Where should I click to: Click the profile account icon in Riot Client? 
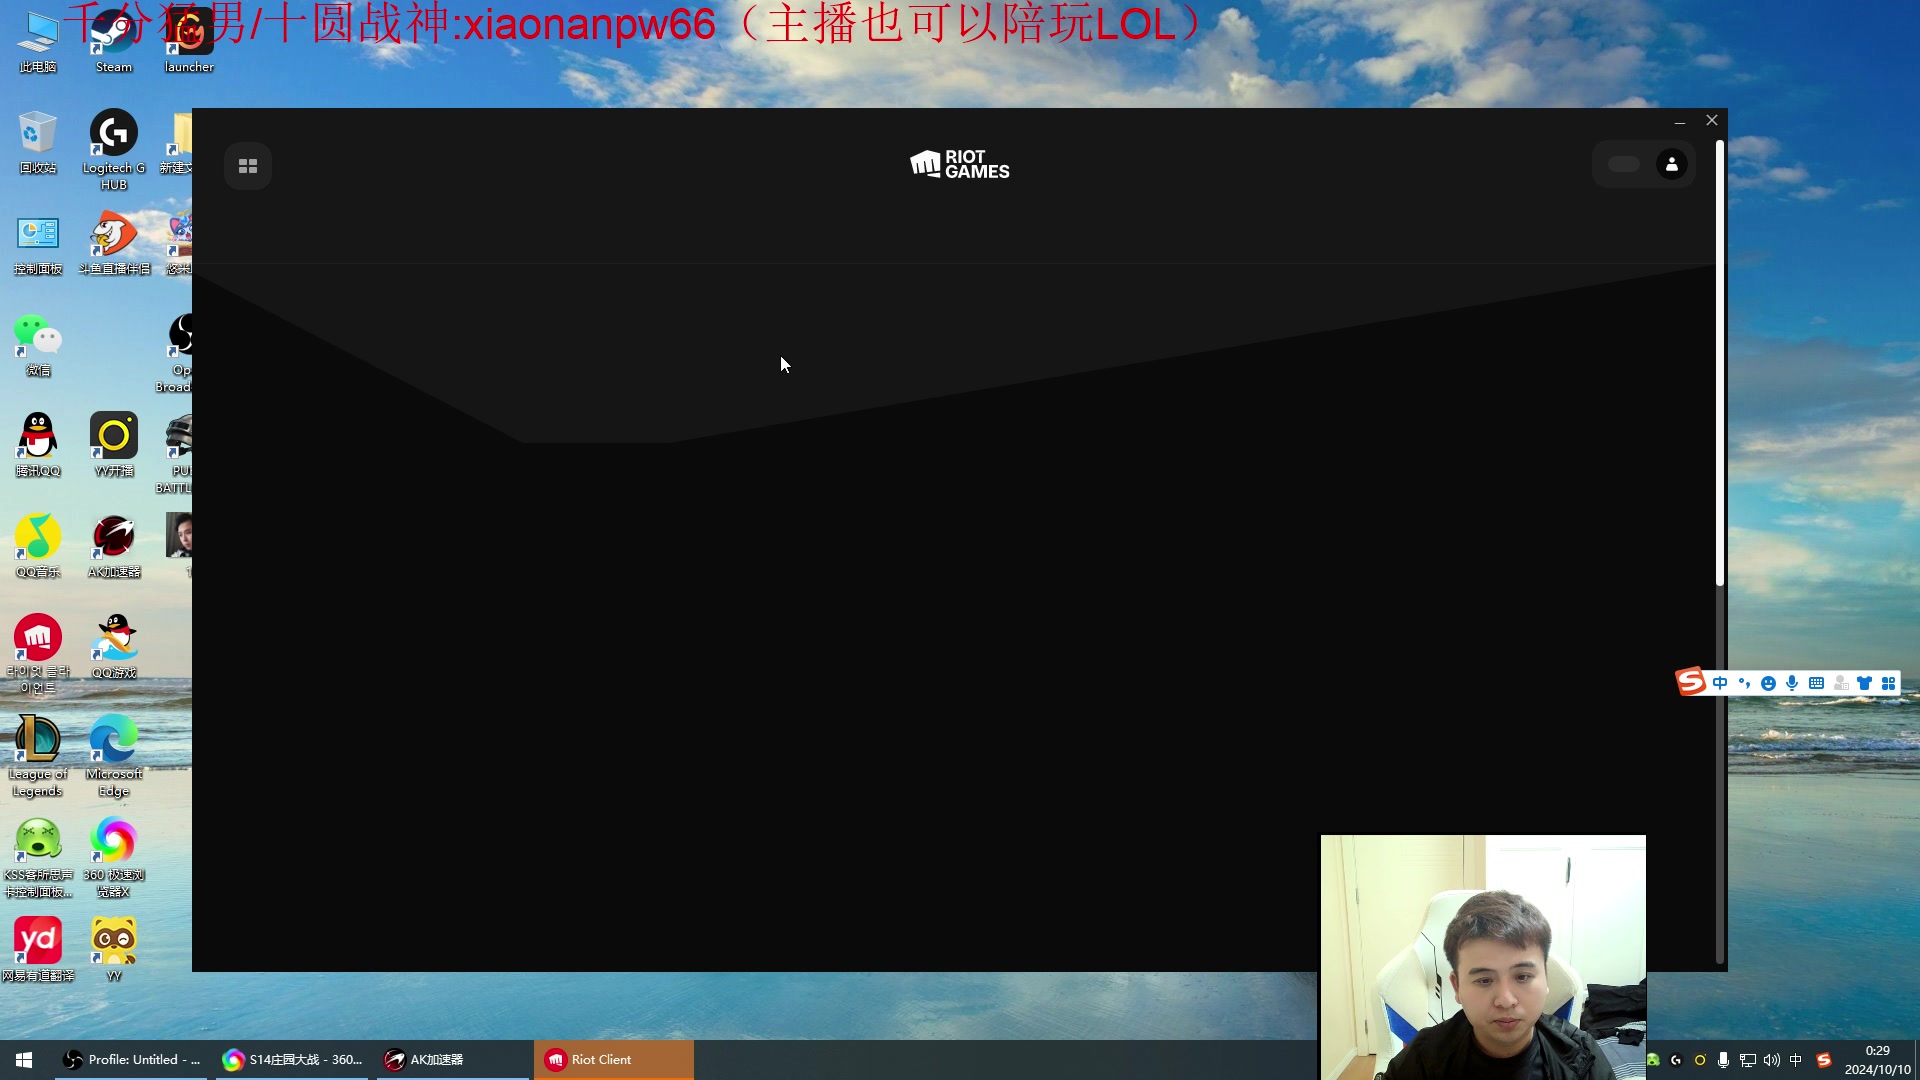point(1672,164)
